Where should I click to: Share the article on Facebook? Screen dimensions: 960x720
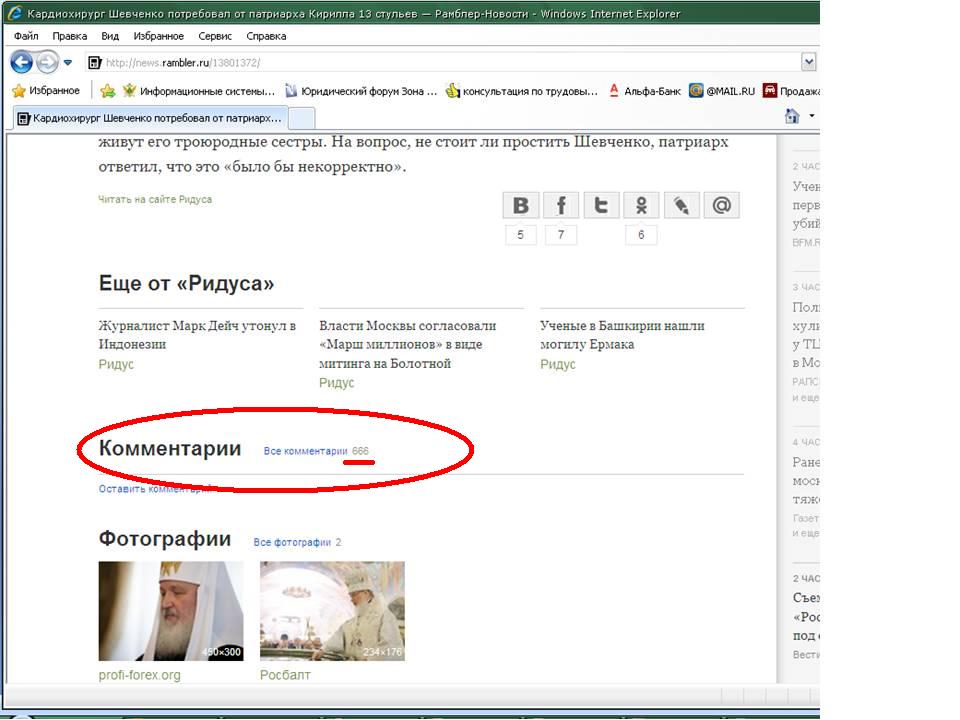coord(561,205)
